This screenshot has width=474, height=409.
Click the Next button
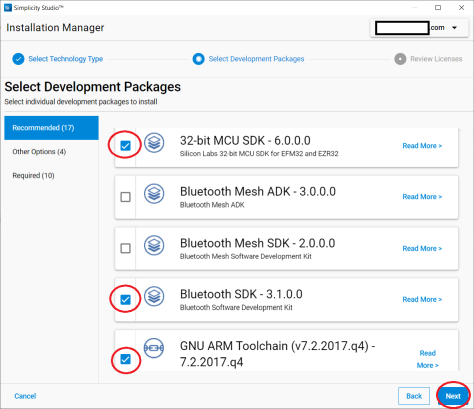(453, 396)
